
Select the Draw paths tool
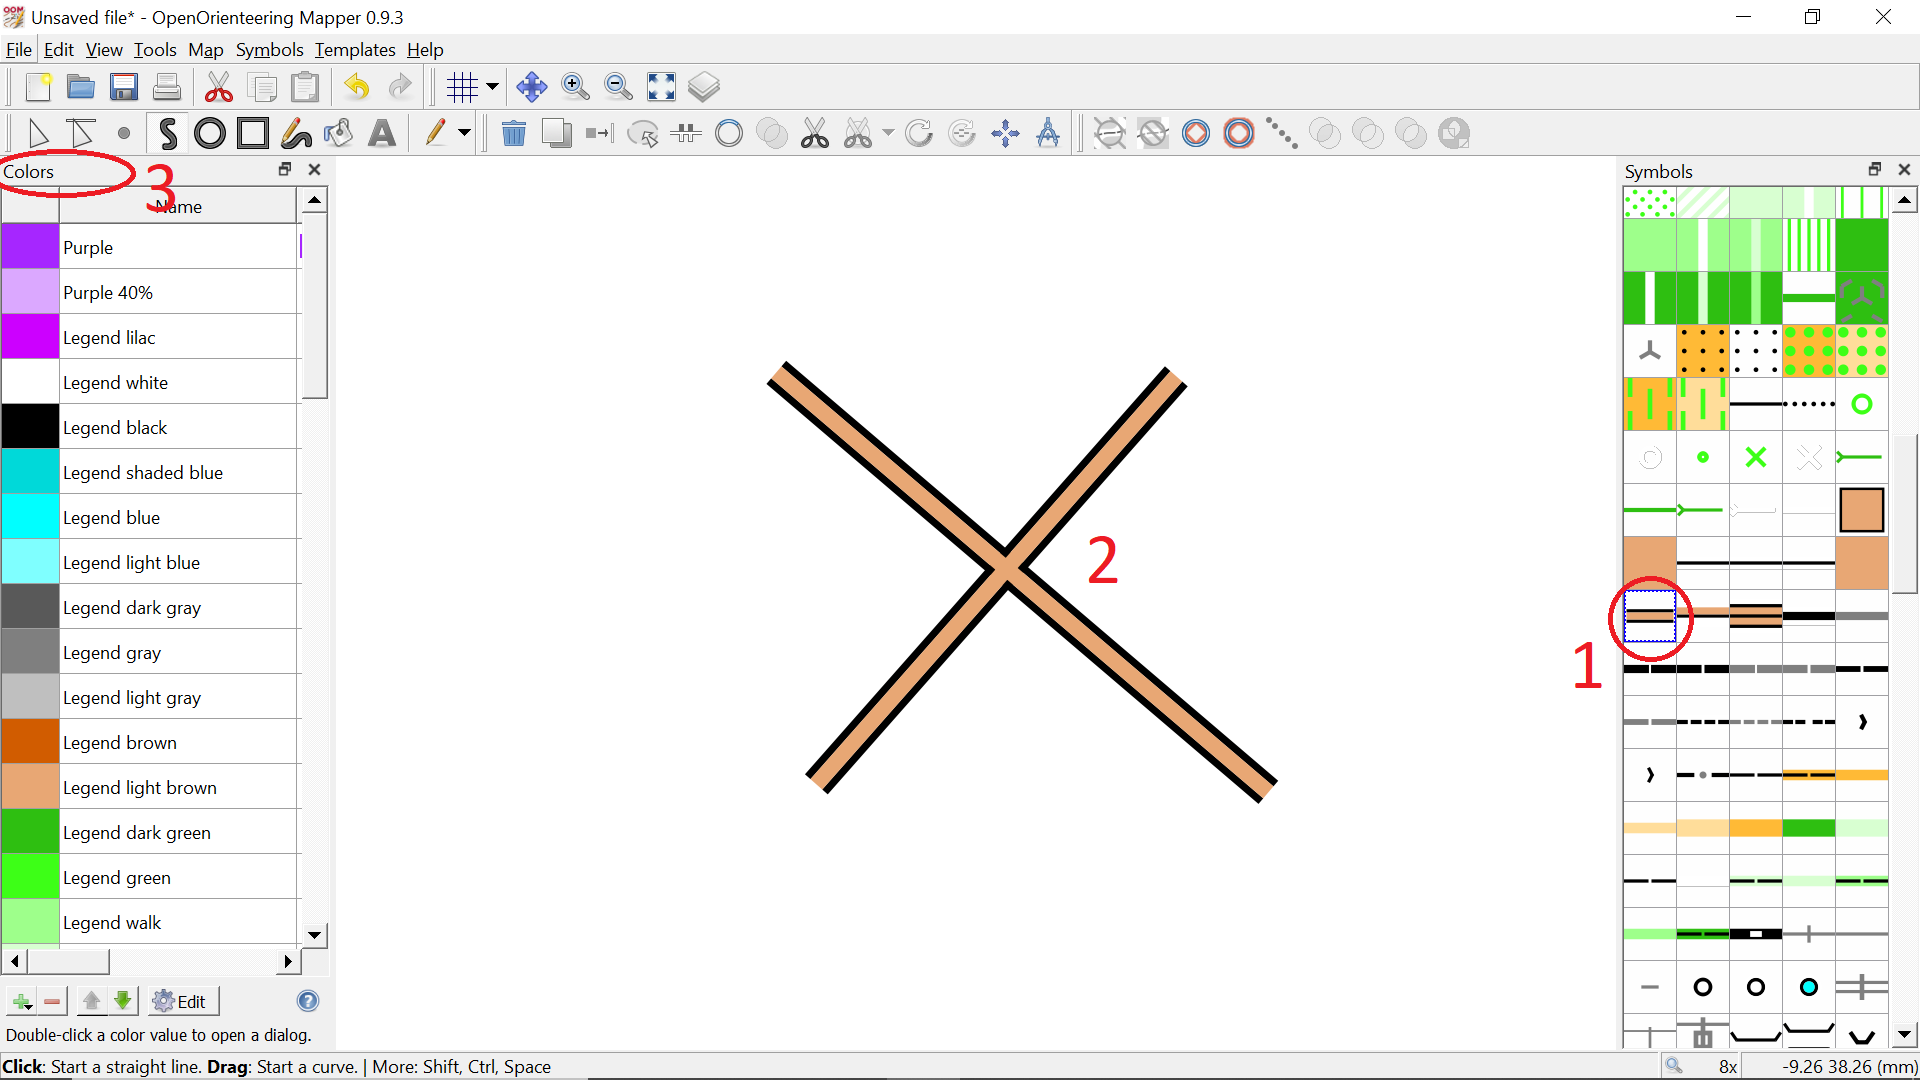click(x=167, y=133)
